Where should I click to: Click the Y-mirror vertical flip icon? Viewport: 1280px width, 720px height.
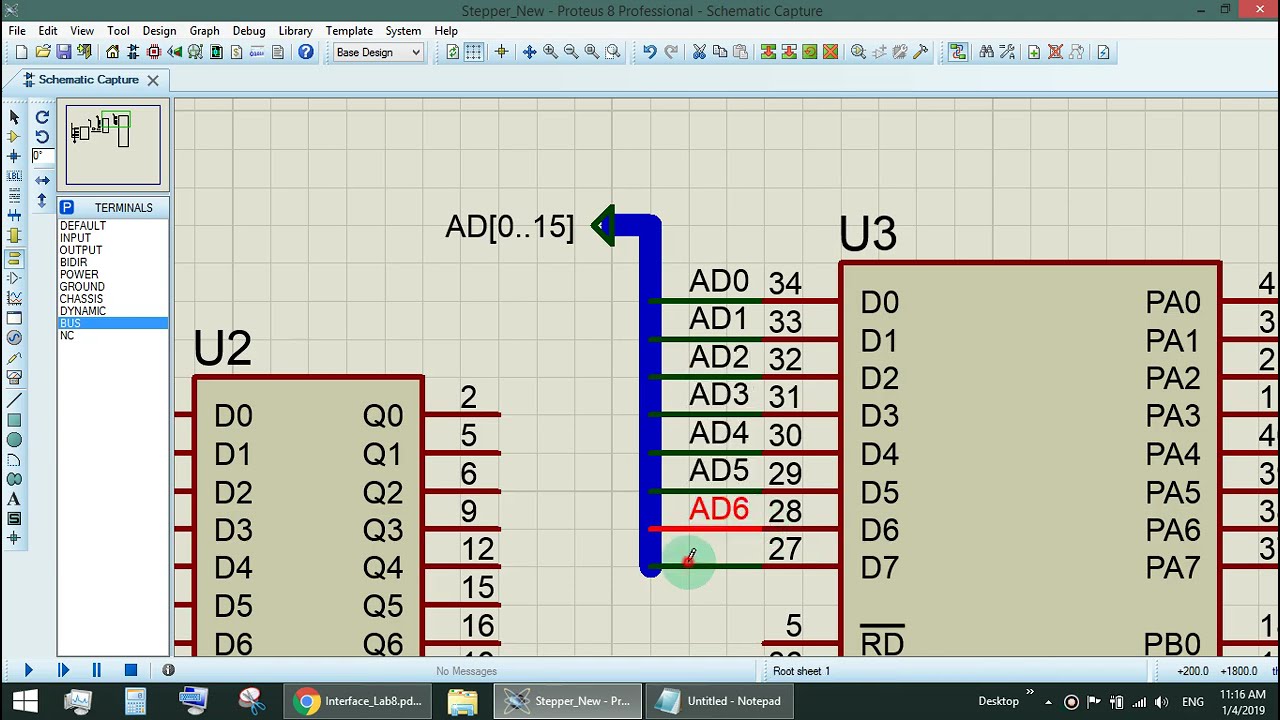pyautogui.click(x=42, y=200)
